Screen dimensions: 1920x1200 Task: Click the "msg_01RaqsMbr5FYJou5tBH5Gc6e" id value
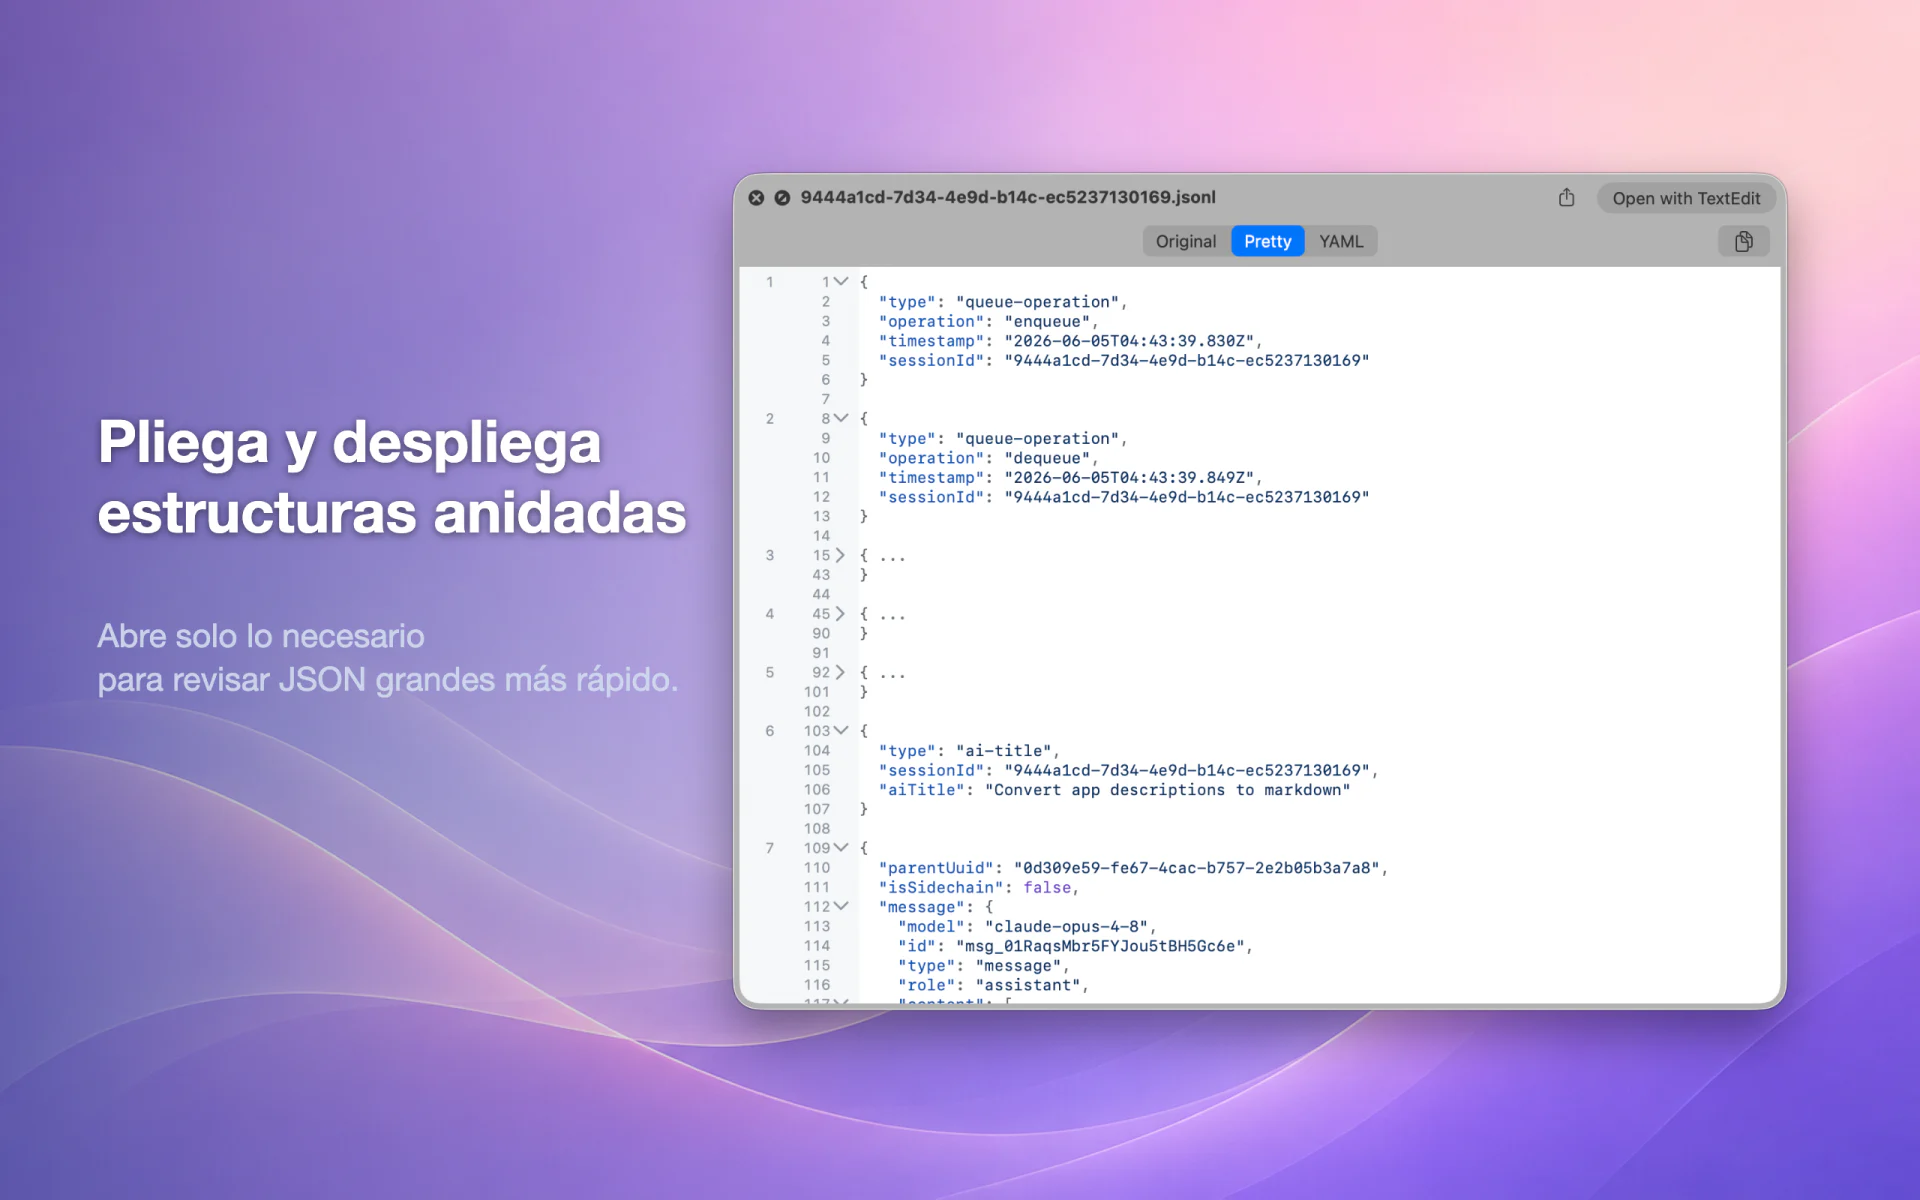(x=1100, y=946)
